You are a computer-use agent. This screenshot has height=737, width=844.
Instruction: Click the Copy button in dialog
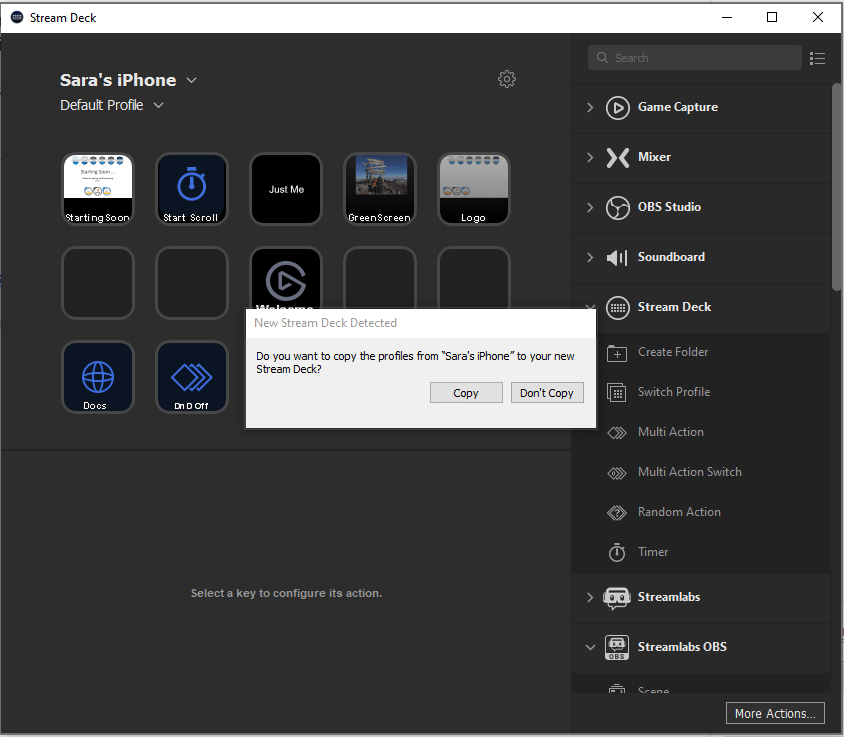click(x=466, y=393)
